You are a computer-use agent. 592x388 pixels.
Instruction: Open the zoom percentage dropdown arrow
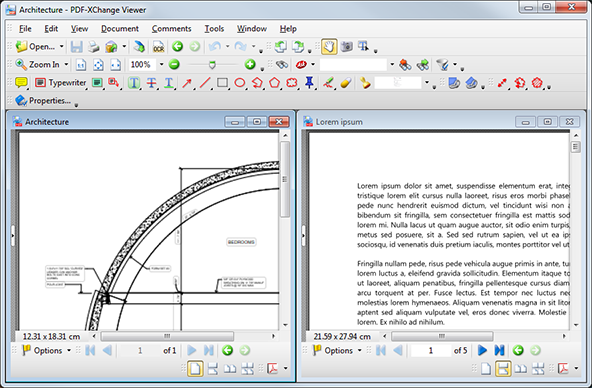coord(161,65)
